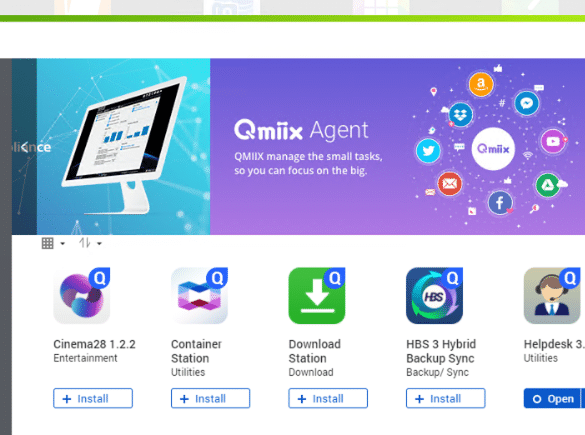Viewport: 585px width, 435px height.
Task: Click the monitor image on banner
Action: coord(124,145)
